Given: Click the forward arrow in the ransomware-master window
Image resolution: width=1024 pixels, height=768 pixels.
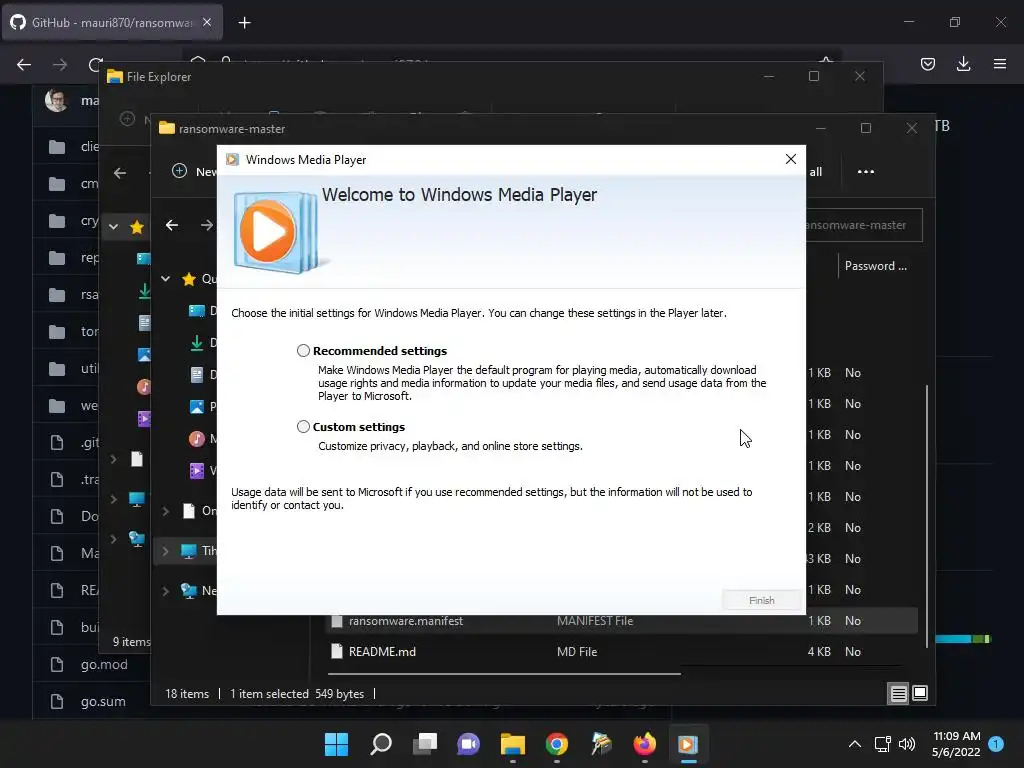Looking at the screenshot, I should [207, 225].
